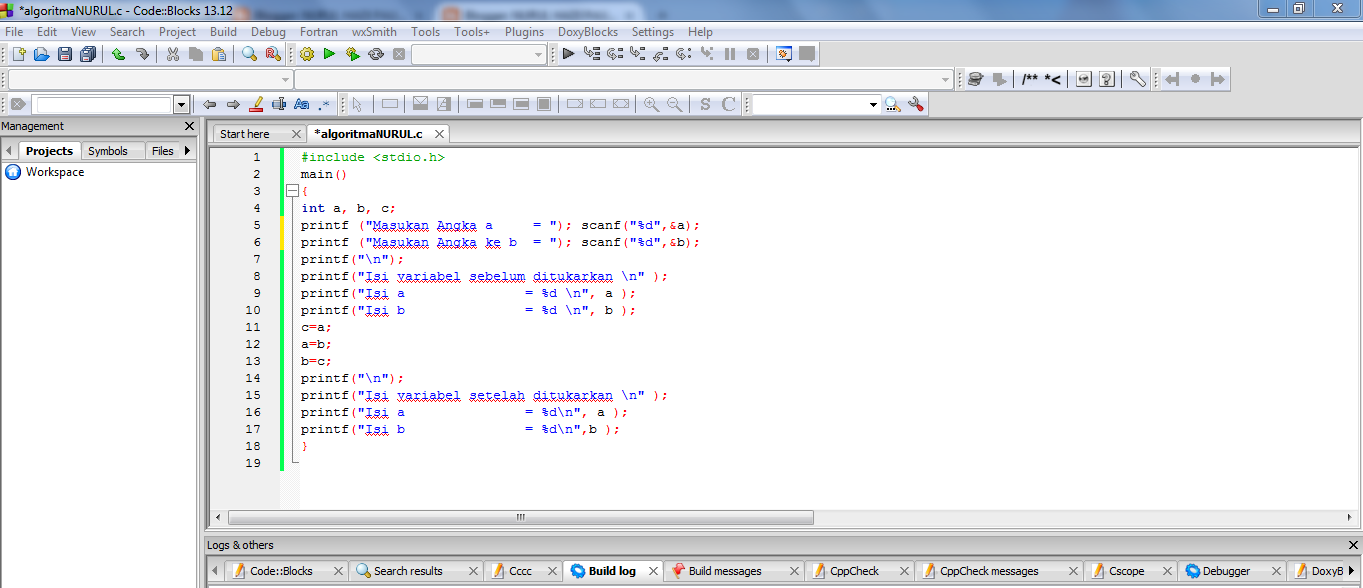This screenshot has width=1363, height=588.
Task: Toggle selected text search icon
Action: point(279,104)
